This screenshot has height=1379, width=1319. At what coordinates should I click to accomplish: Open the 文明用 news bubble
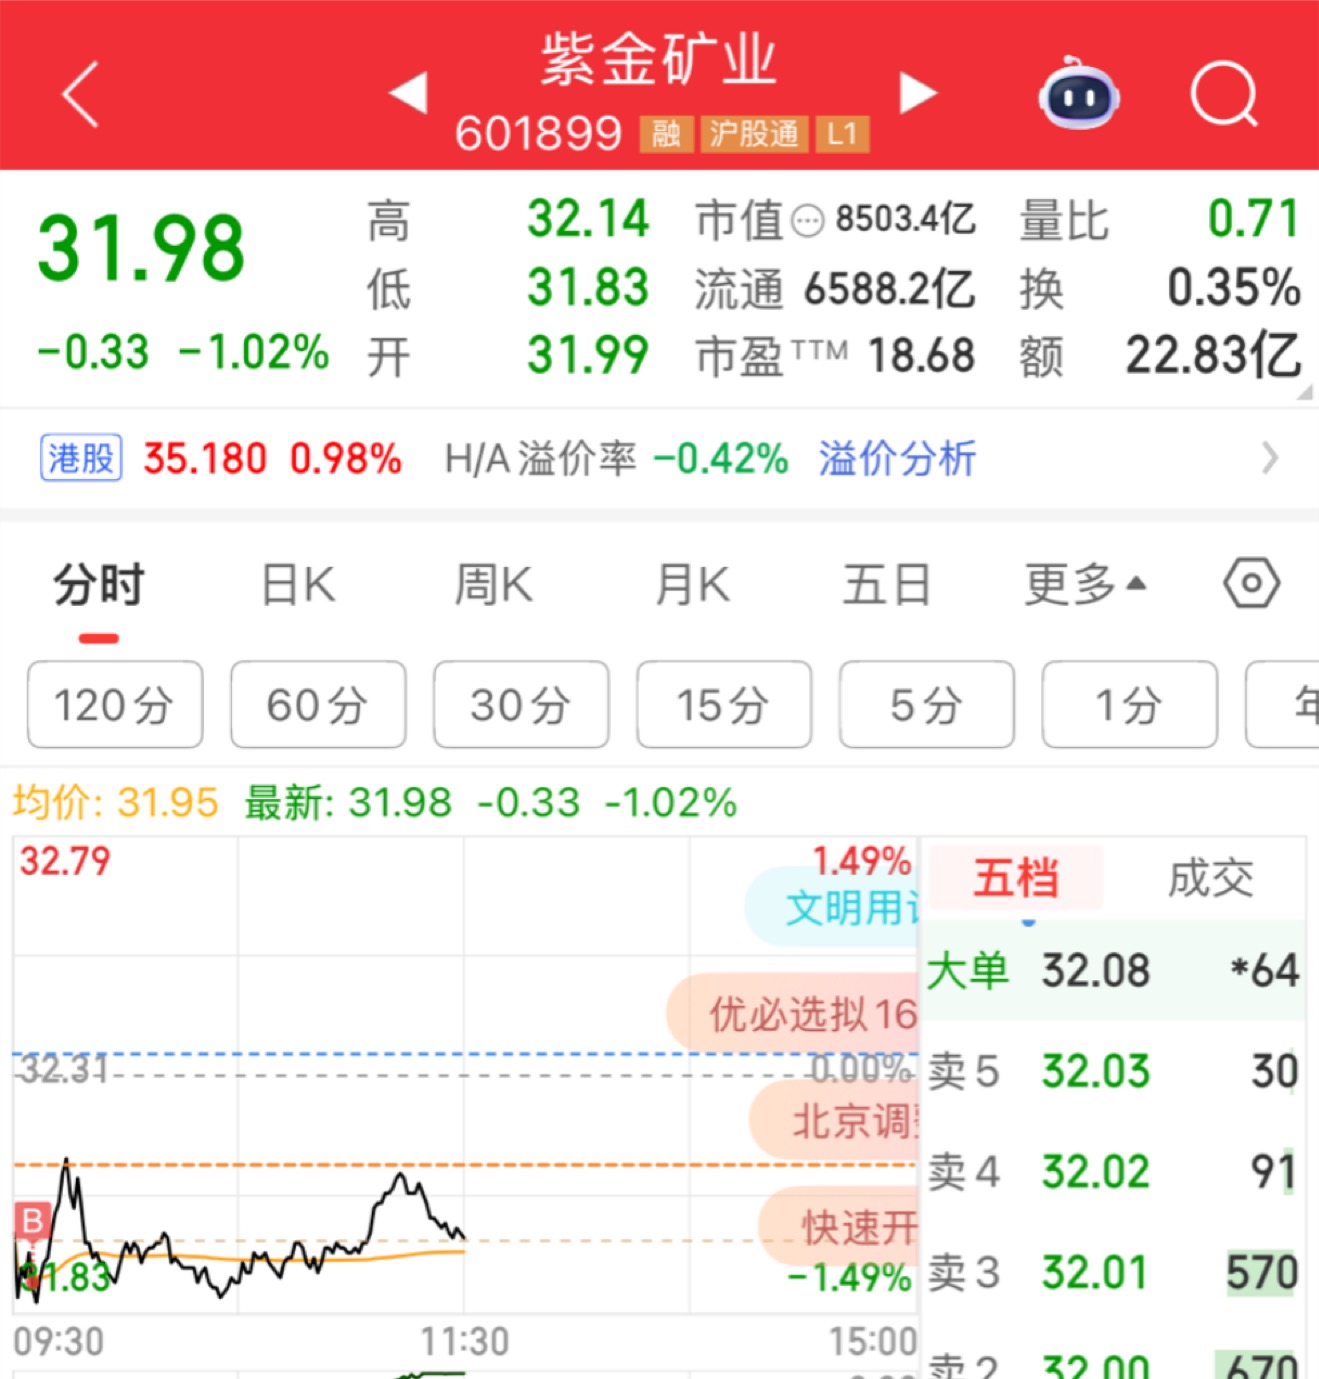(x=832, y=907)
